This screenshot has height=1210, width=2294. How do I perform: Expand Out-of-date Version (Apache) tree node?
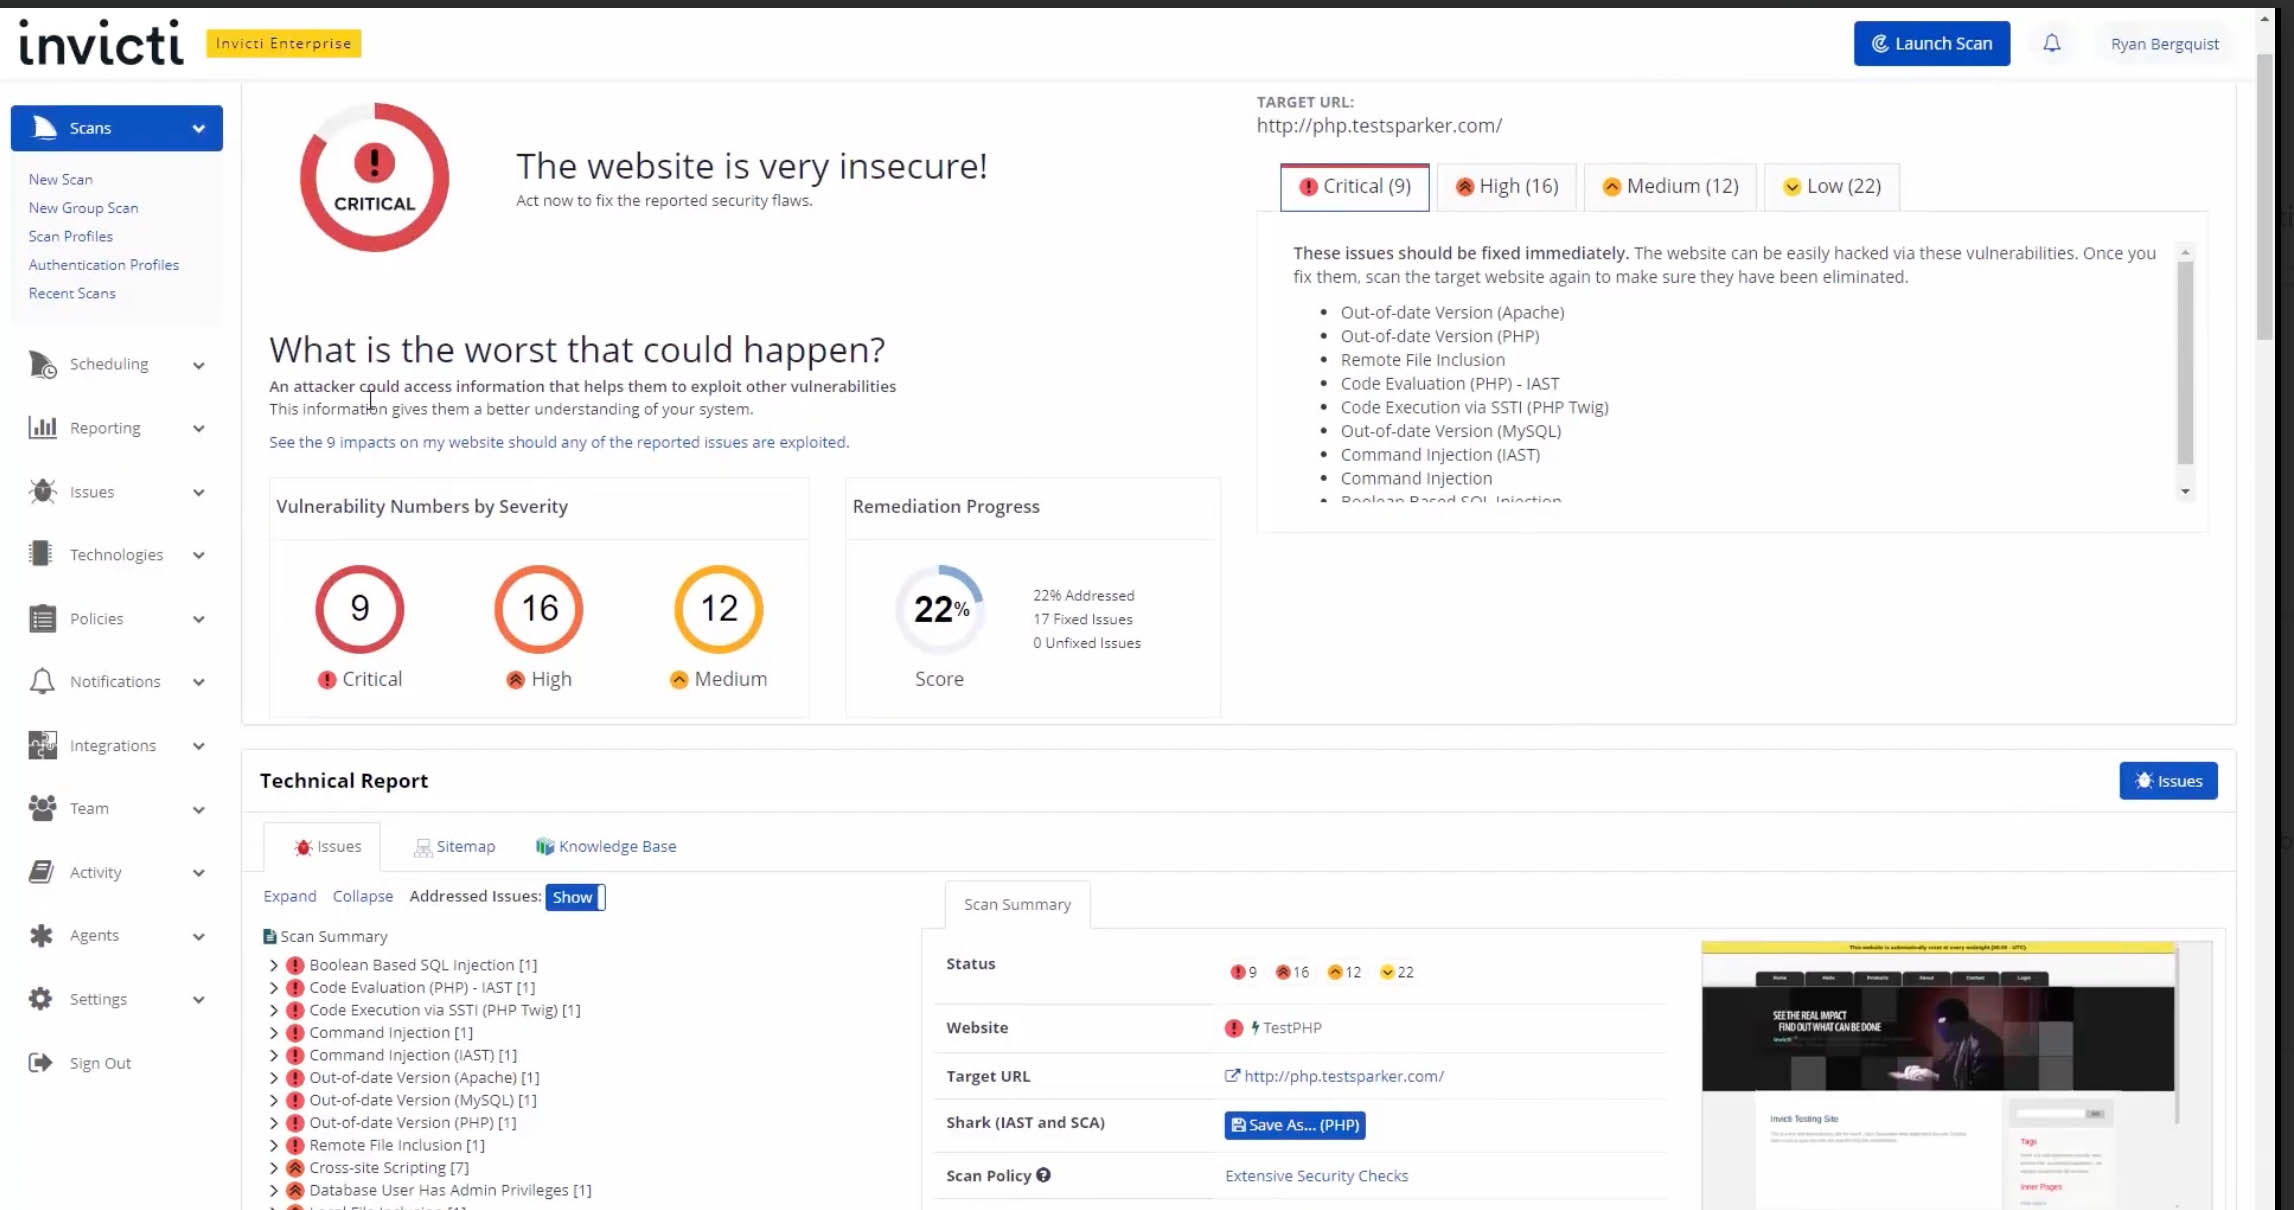pos(273,1077)
